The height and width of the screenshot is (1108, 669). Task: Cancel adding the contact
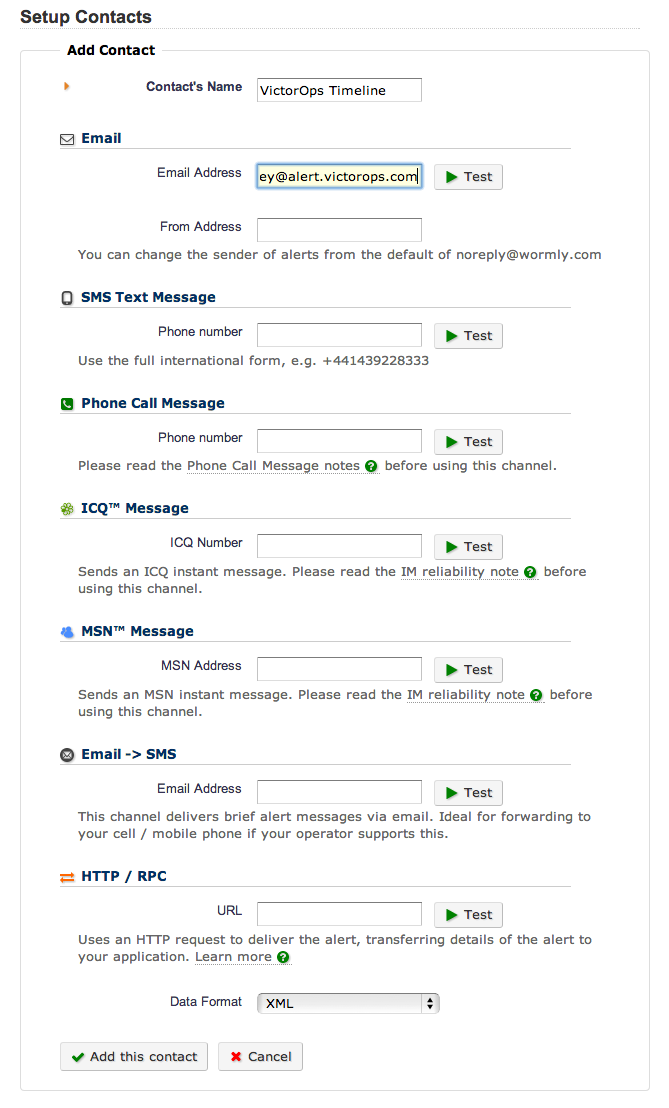pyautogui.click(x=260, y=1057)
